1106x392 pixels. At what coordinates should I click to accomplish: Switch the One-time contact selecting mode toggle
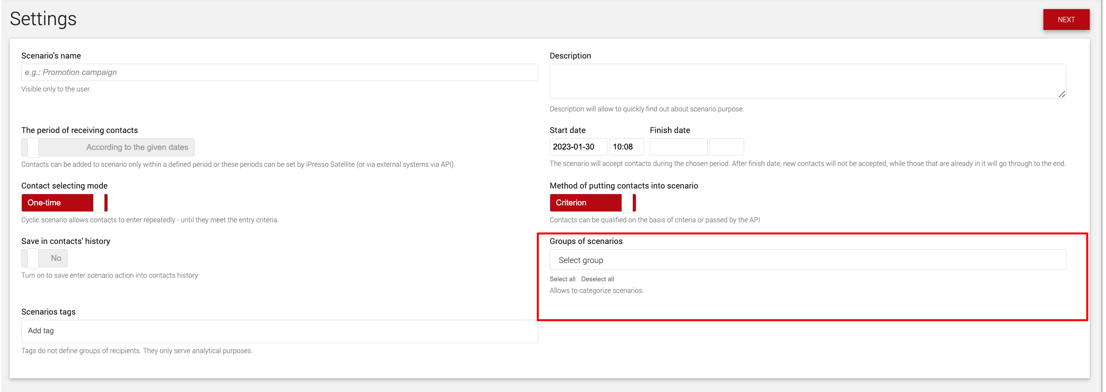click(x=64, y=202)
